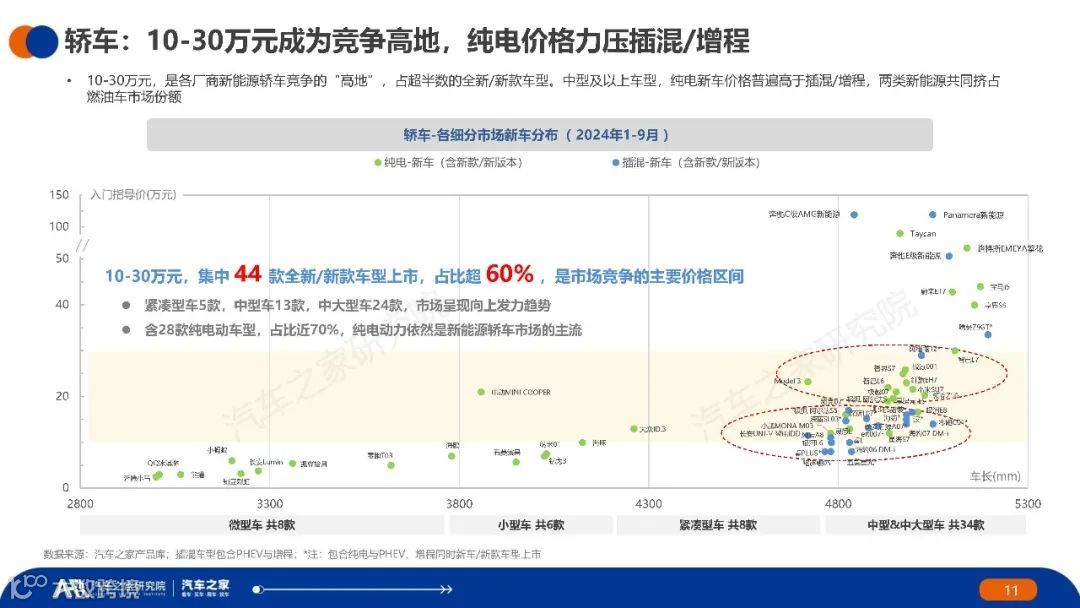Click the x-axis label 车长(mm)
This screenshot has height=608, width=1080.
pyautogui.click(x=995, y=476)
